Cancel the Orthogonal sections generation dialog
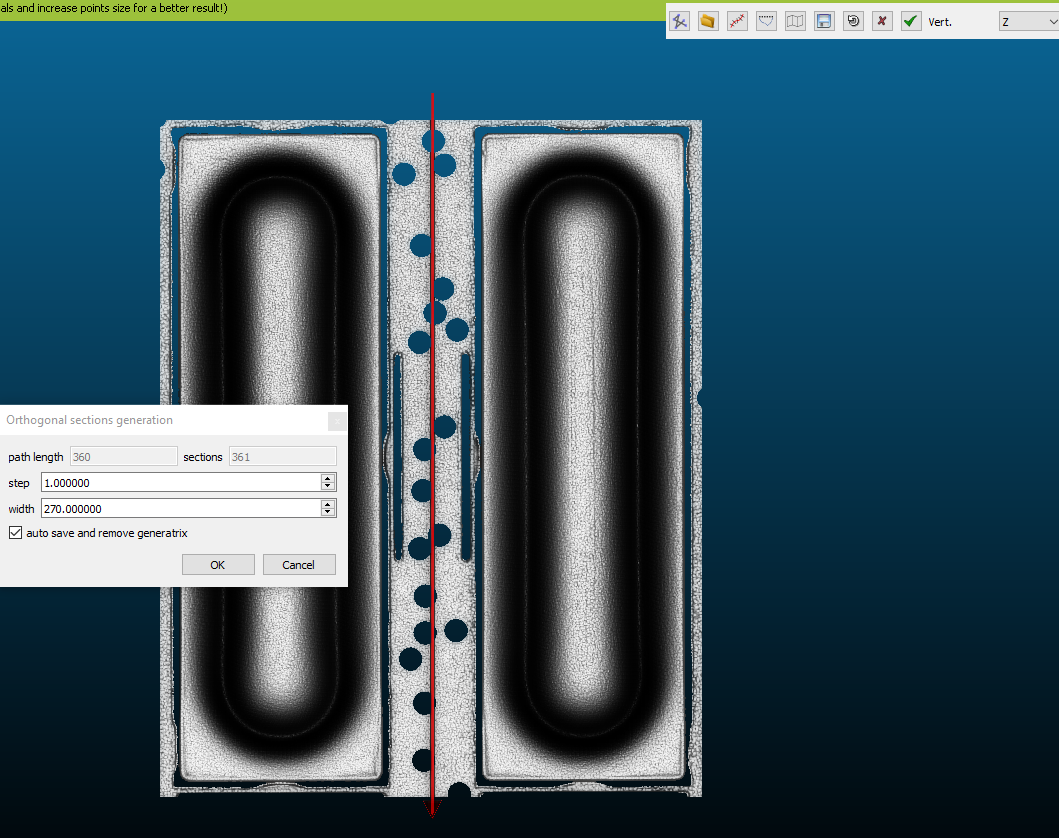Viewport: 1059px width, 838px height. [x=299, y=564]
